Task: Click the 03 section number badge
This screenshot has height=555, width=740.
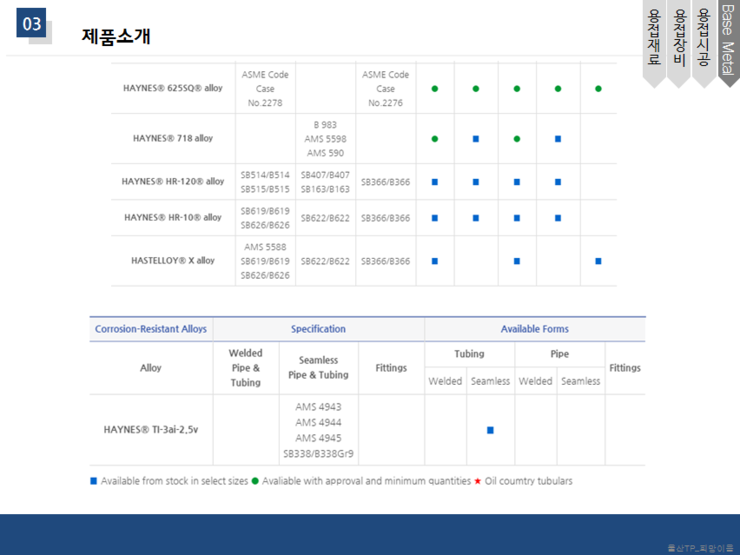Action: pos(32,23)
